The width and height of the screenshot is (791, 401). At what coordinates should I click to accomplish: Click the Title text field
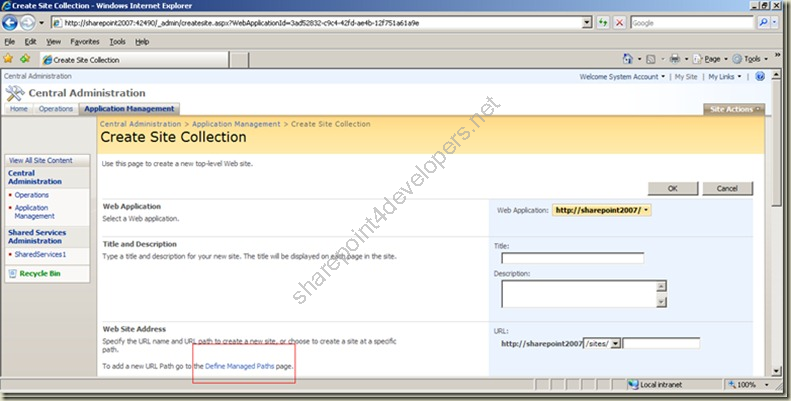coord(573,258)
